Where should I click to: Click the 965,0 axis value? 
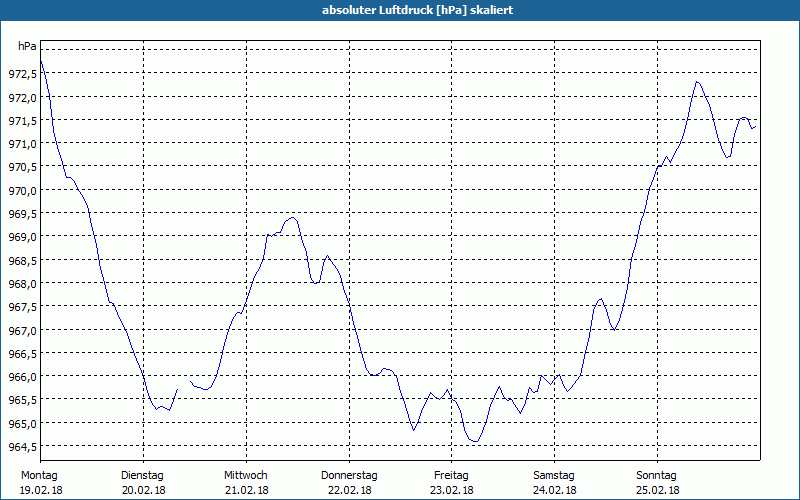(23, 423)
